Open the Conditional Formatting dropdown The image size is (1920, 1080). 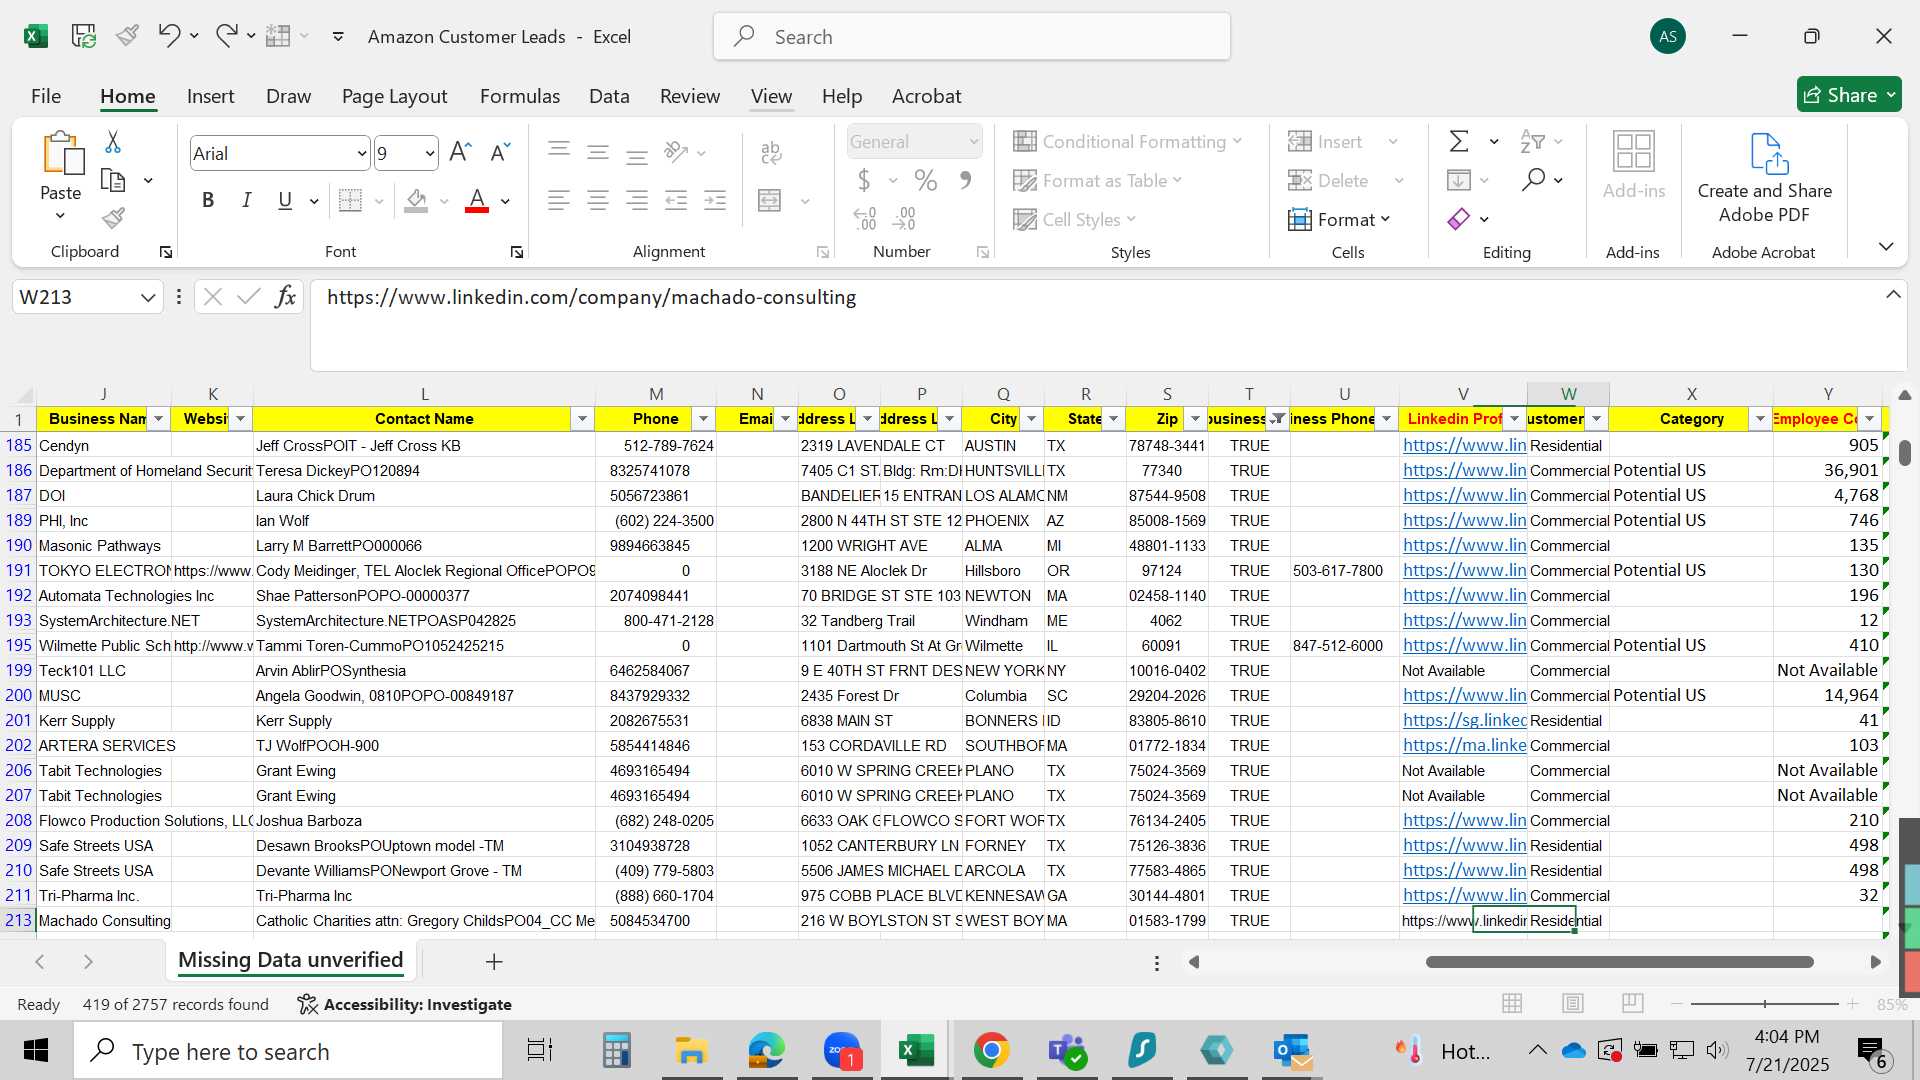(1127, 141)
